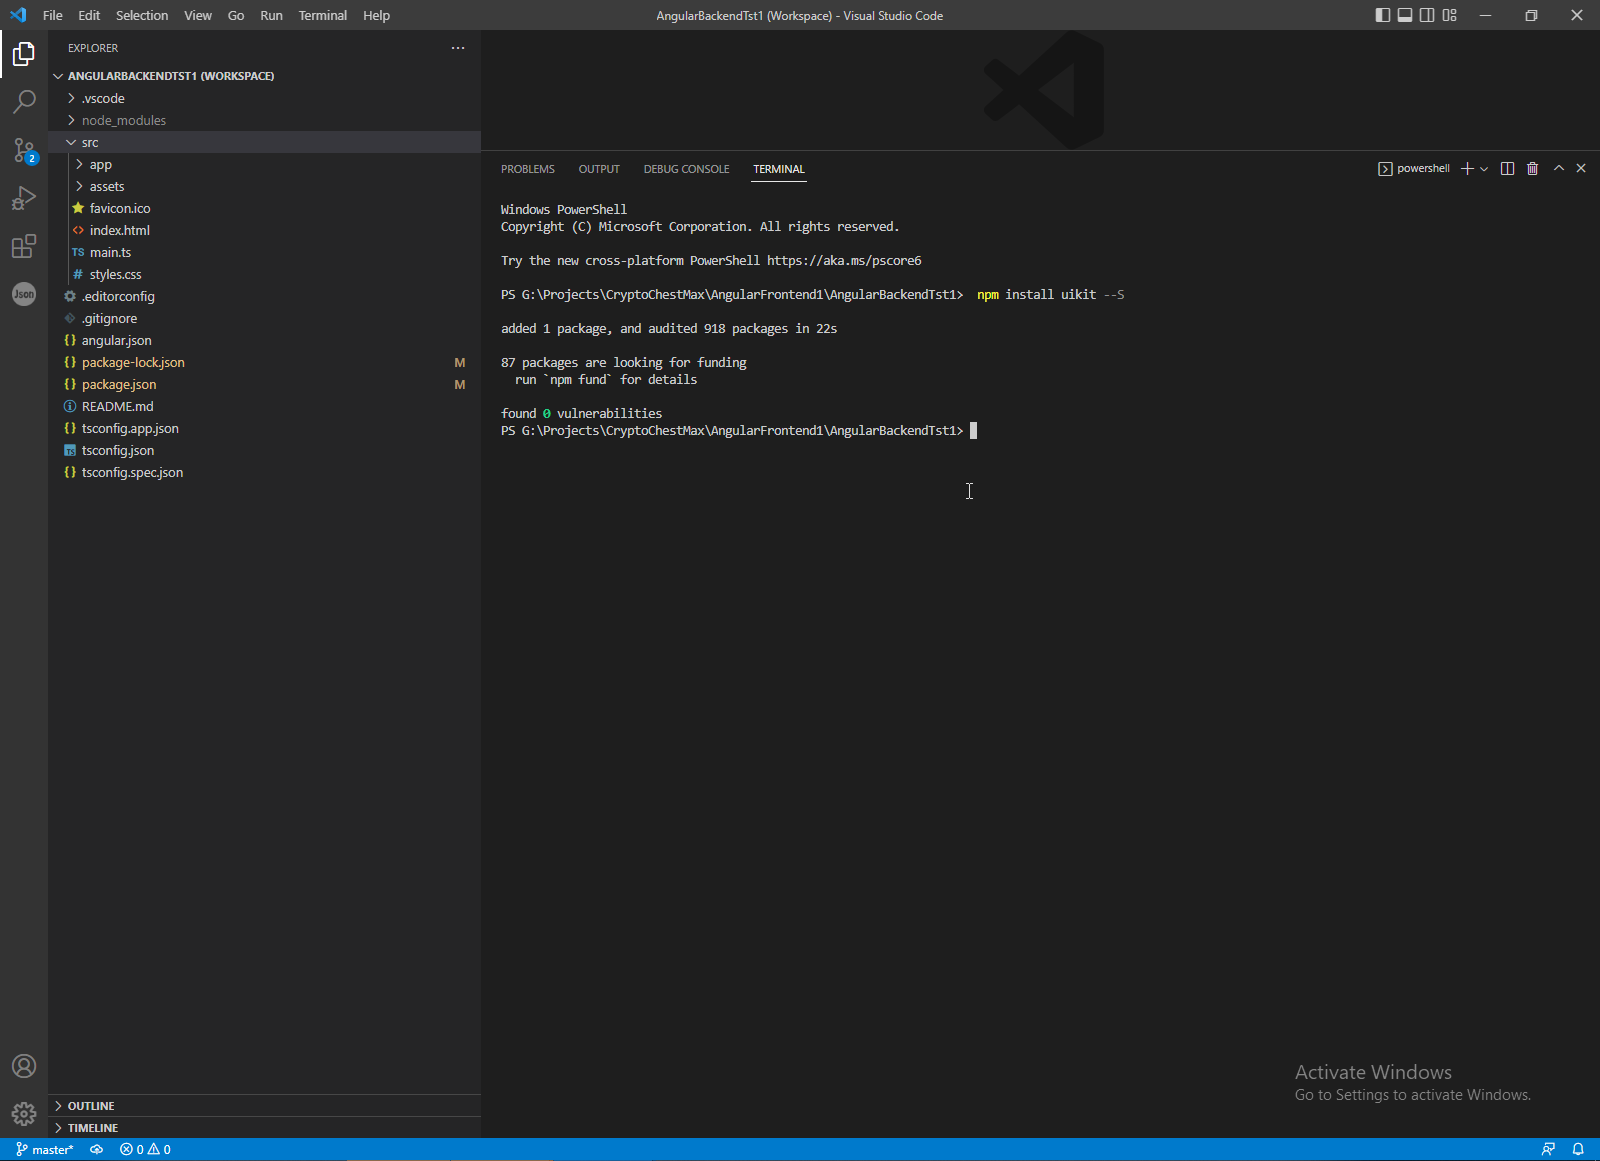Open package.json file
The width and height of the screenshot is (1600, 1161).
click(x=264, y=384)
